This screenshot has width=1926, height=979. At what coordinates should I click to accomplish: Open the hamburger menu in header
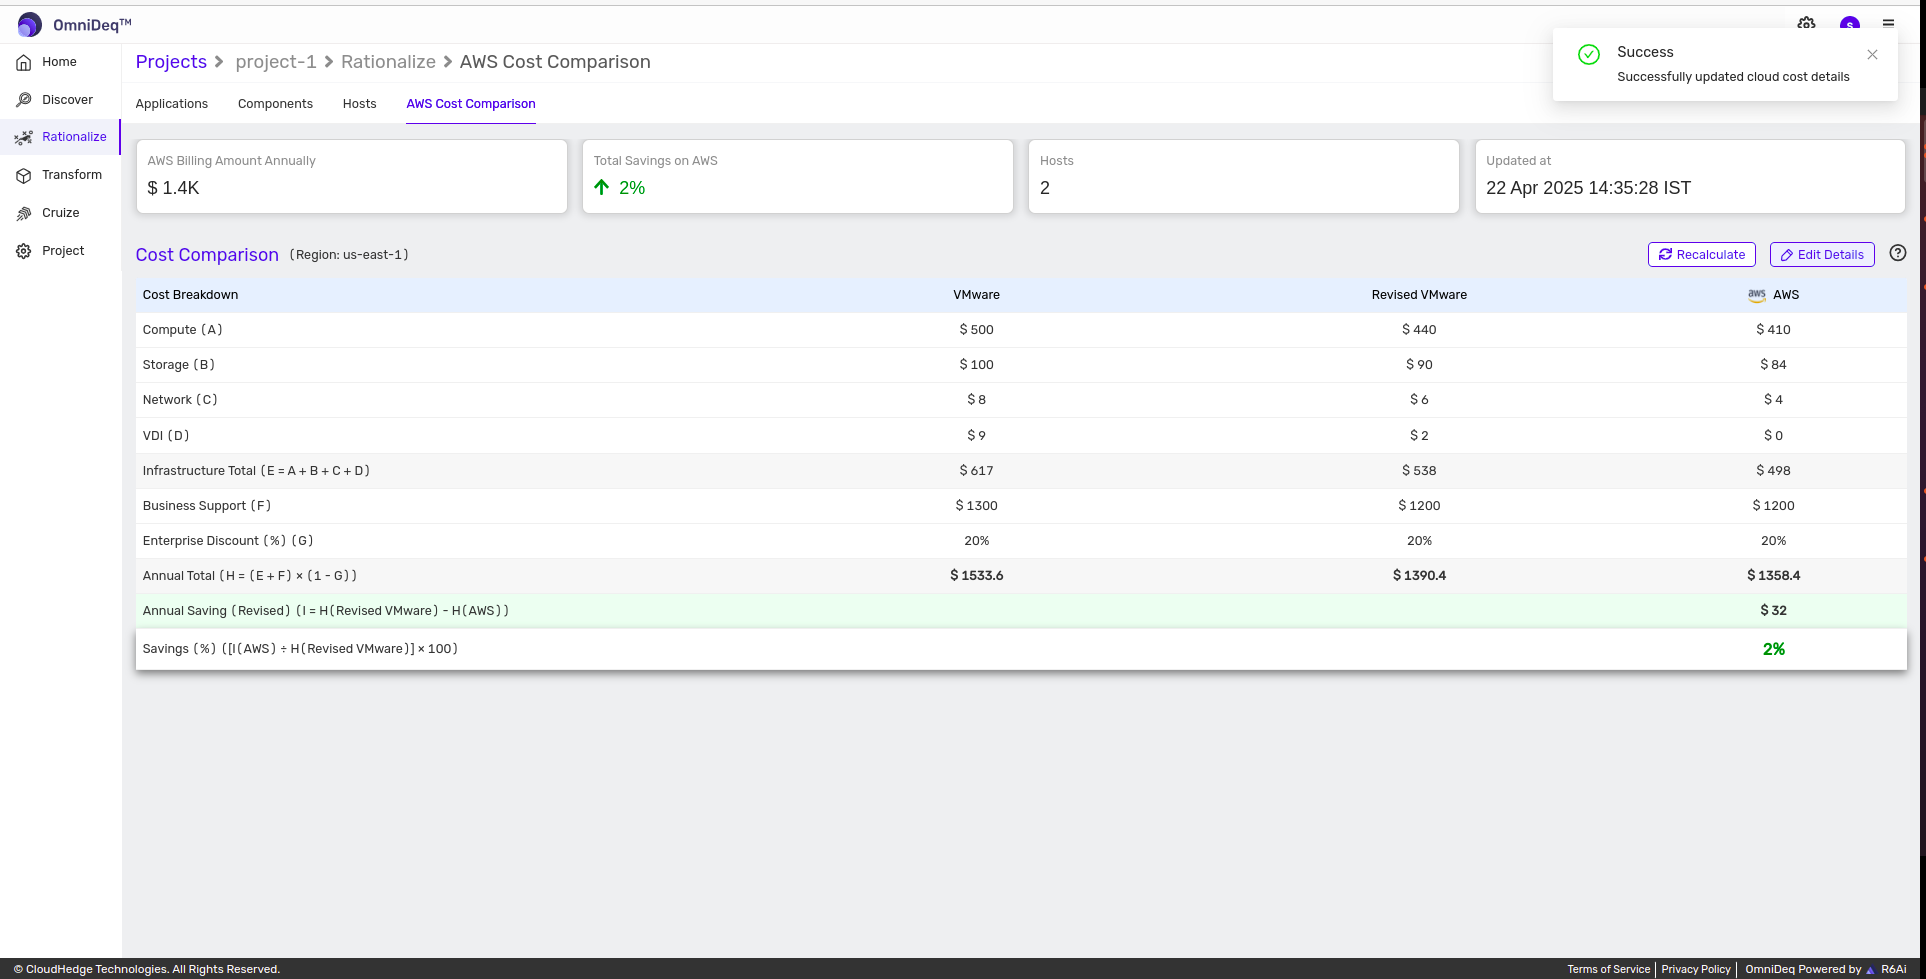click(x=1888, y=23)
